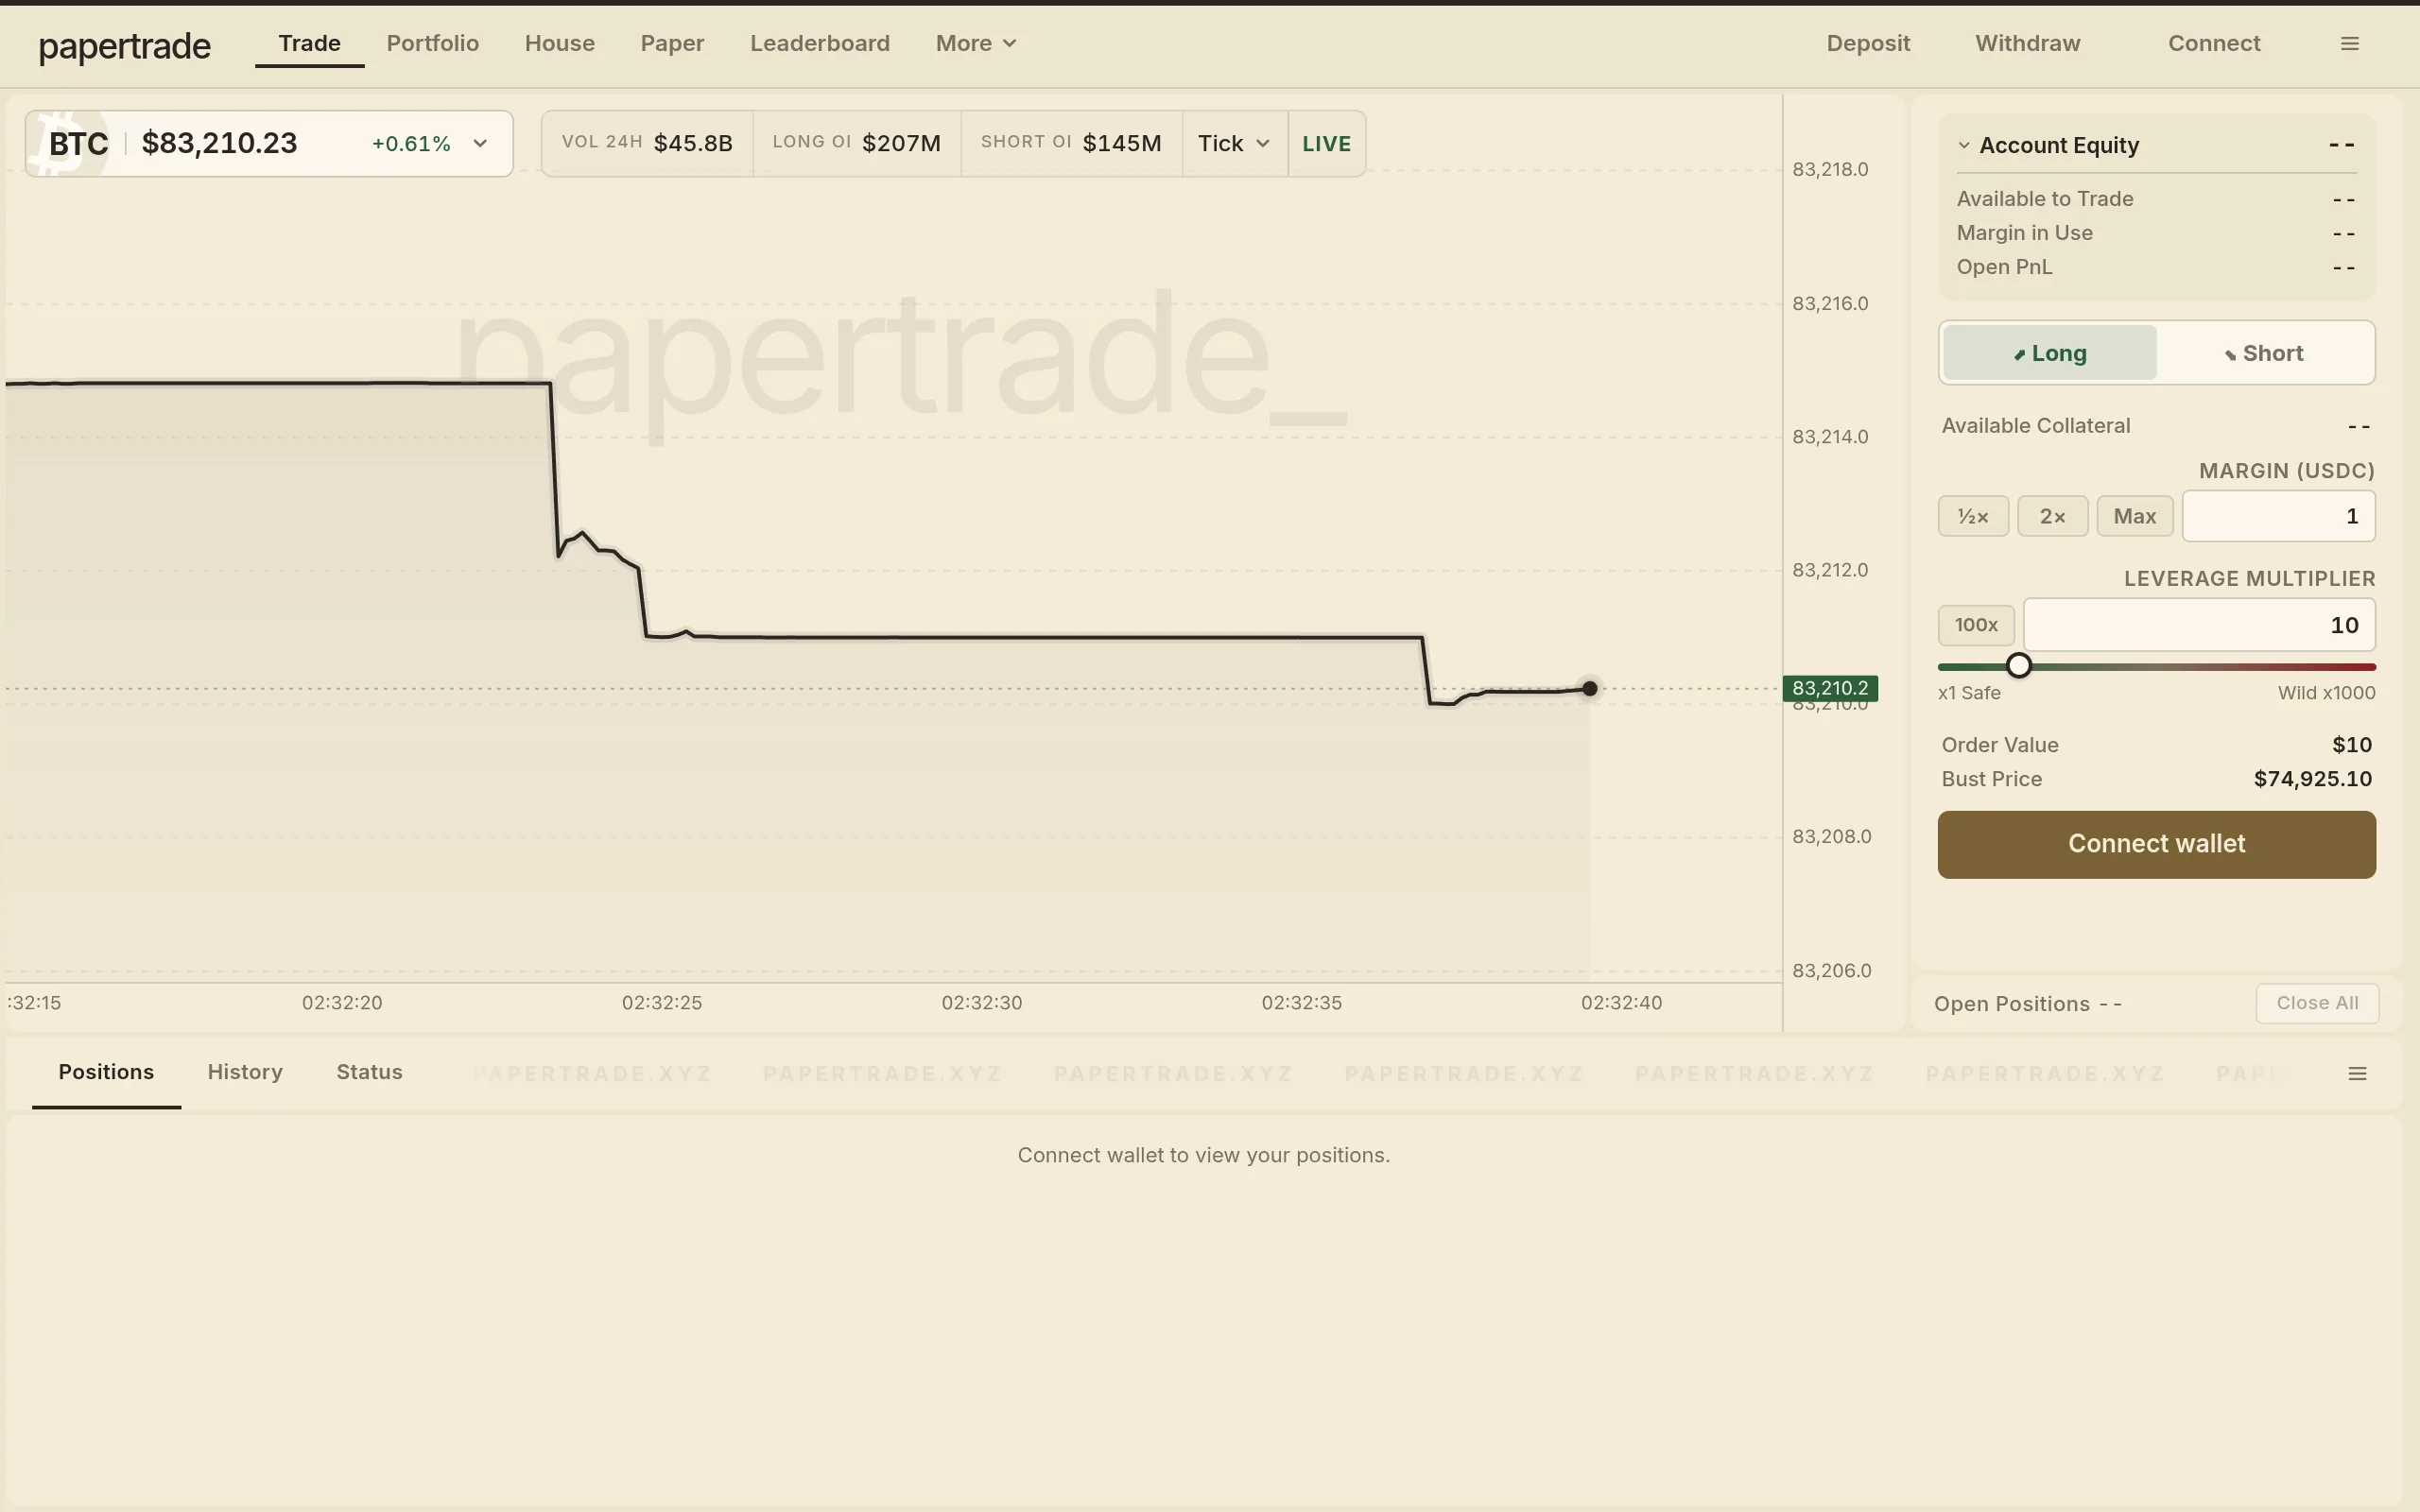Toggle the LIVE chart indicator
Screen dimensions: 2420x1512
[1326, 143]
